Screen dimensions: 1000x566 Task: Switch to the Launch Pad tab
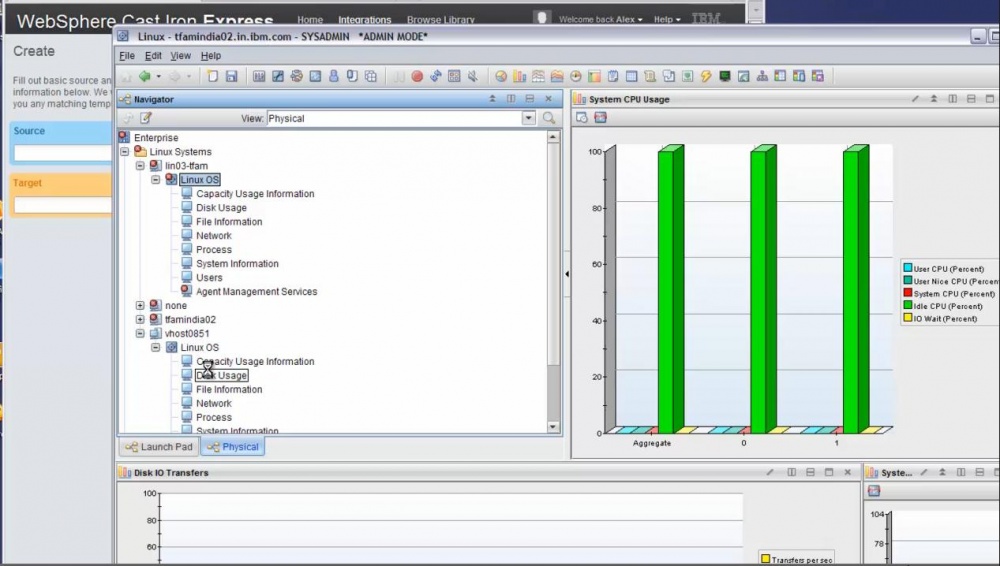point(159,447)
